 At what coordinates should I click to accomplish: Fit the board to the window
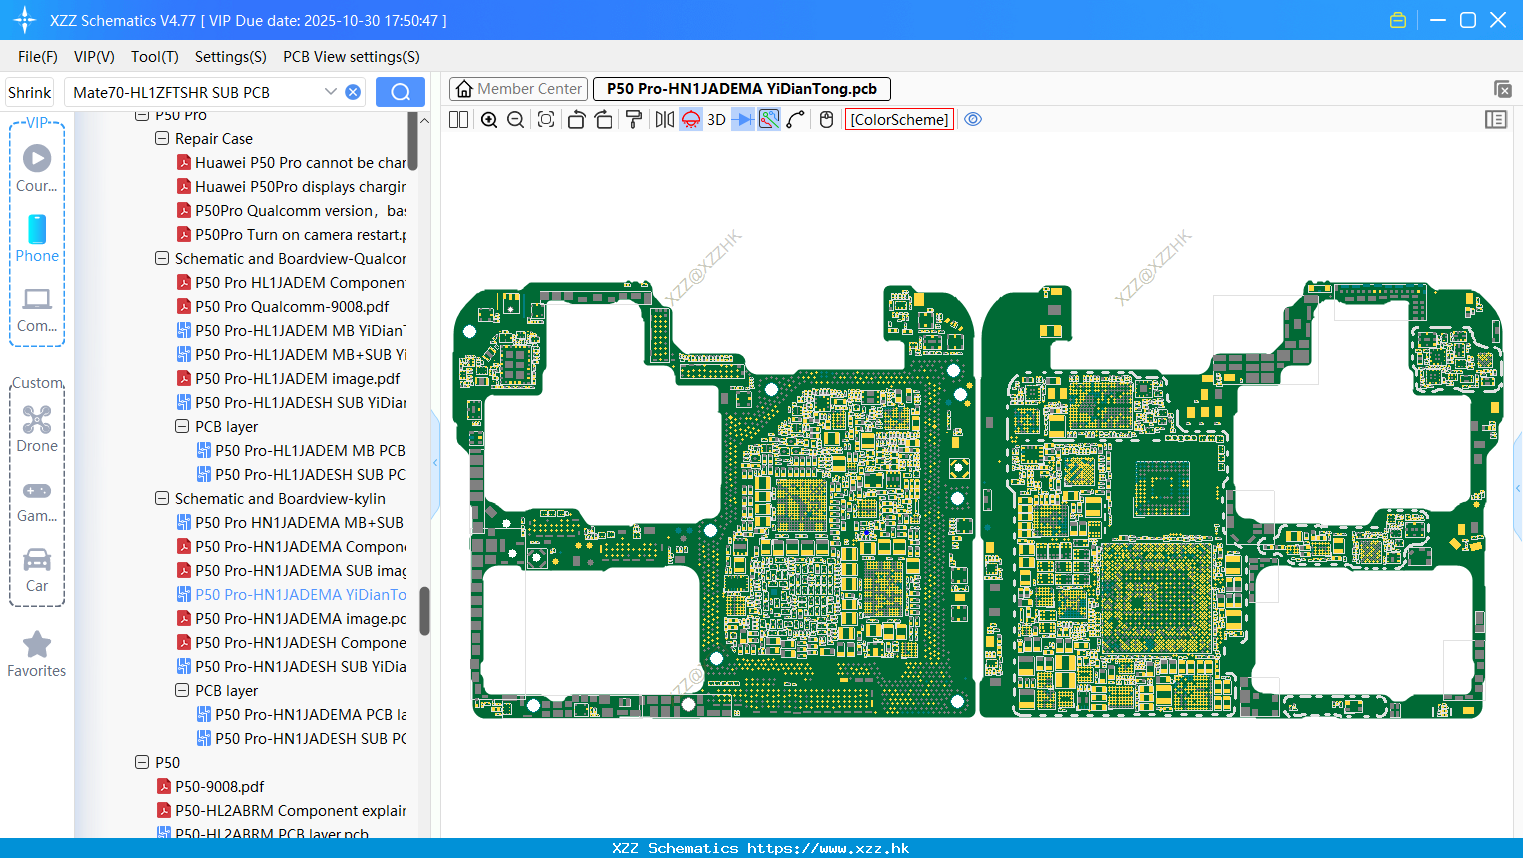click(x=546, y=120)
